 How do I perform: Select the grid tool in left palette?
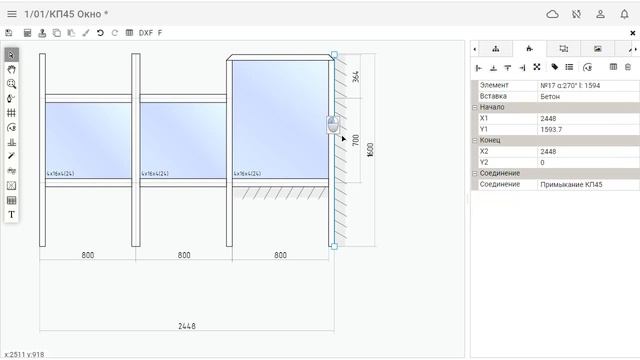[x=11, y=113]
